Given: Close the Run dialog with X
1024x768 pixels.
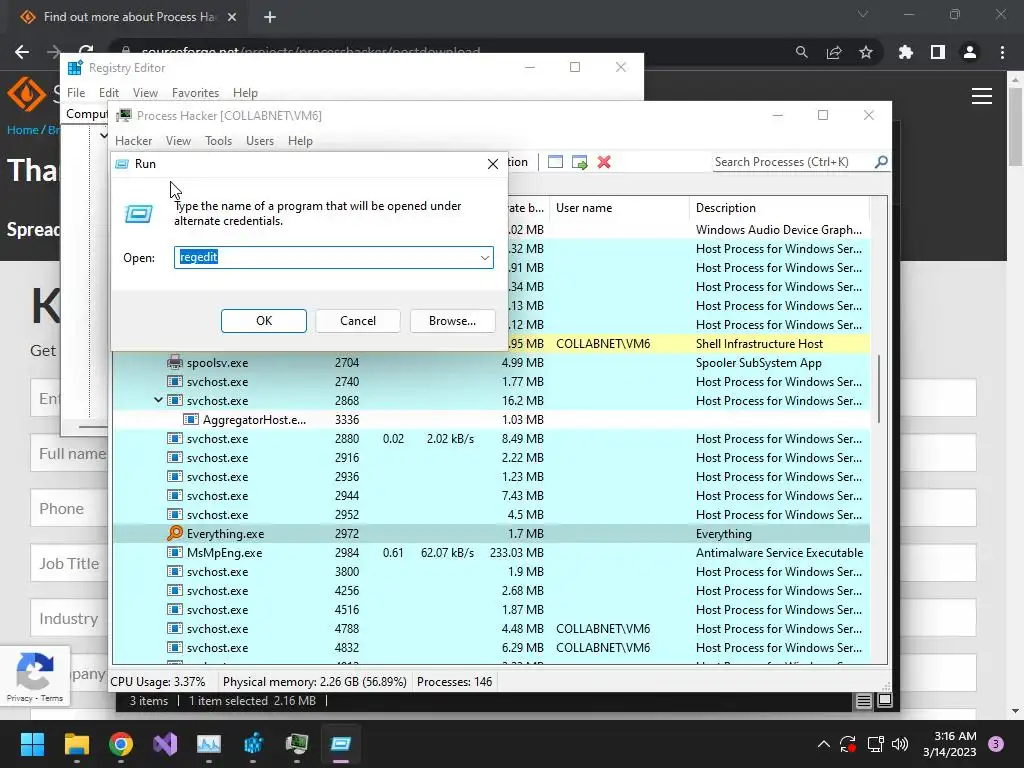Looking at the screenshot, I should coord(493,164).
